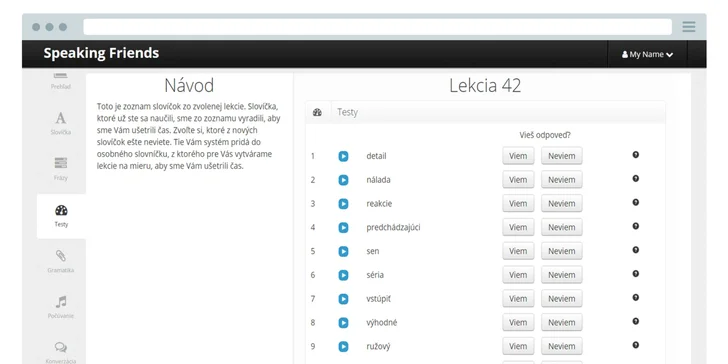
Task: Open the Gramatika sidebar section
Action: (x=61, y=261)
